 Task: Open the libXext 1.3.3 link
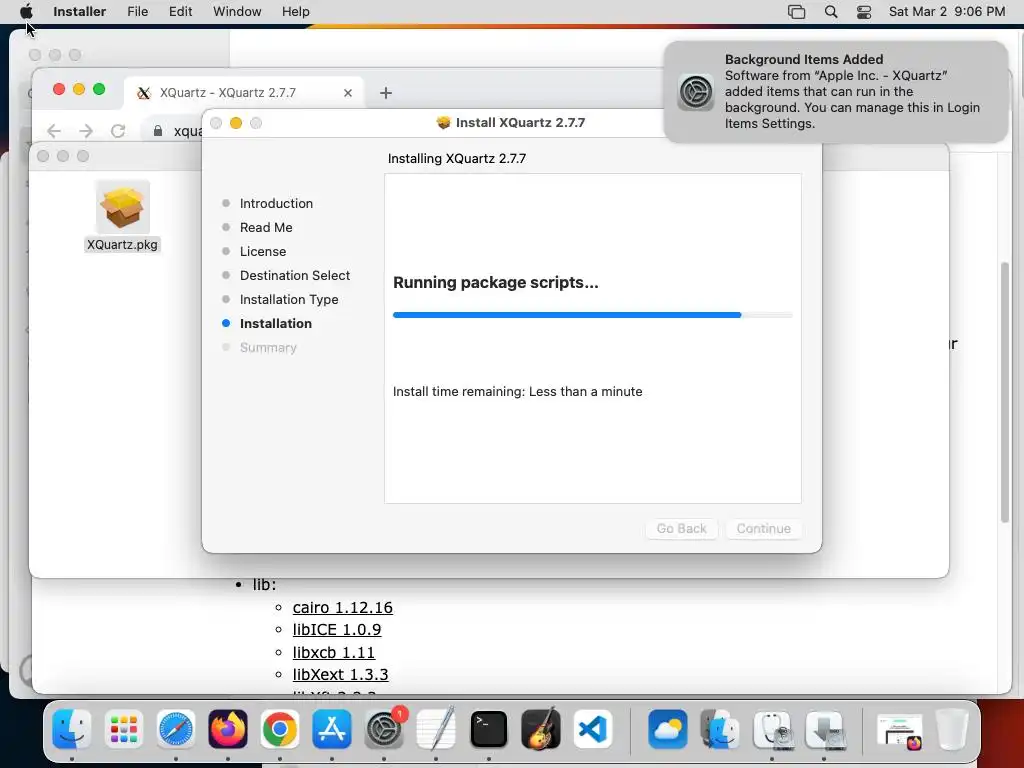(x=340, y=674)
